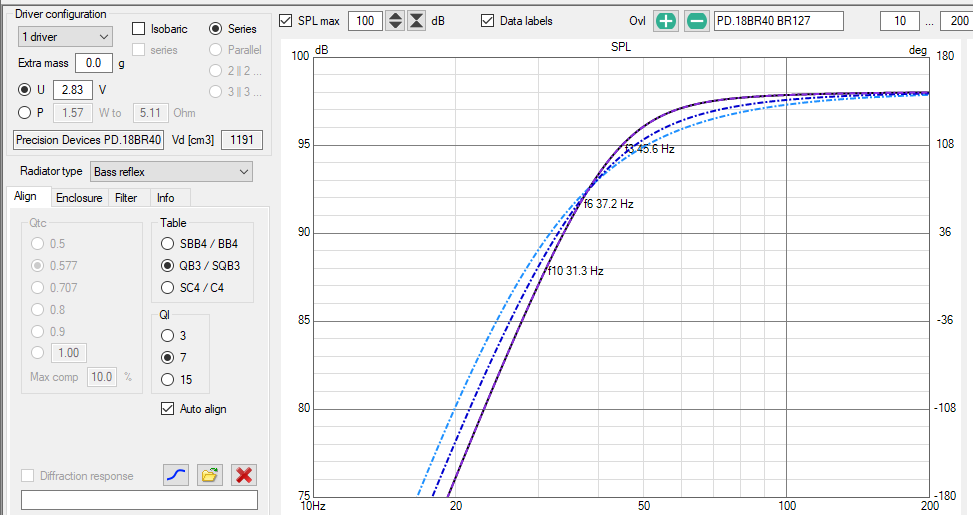
Task: Toggle the Data labels checkbox
Action: [487, 20]
